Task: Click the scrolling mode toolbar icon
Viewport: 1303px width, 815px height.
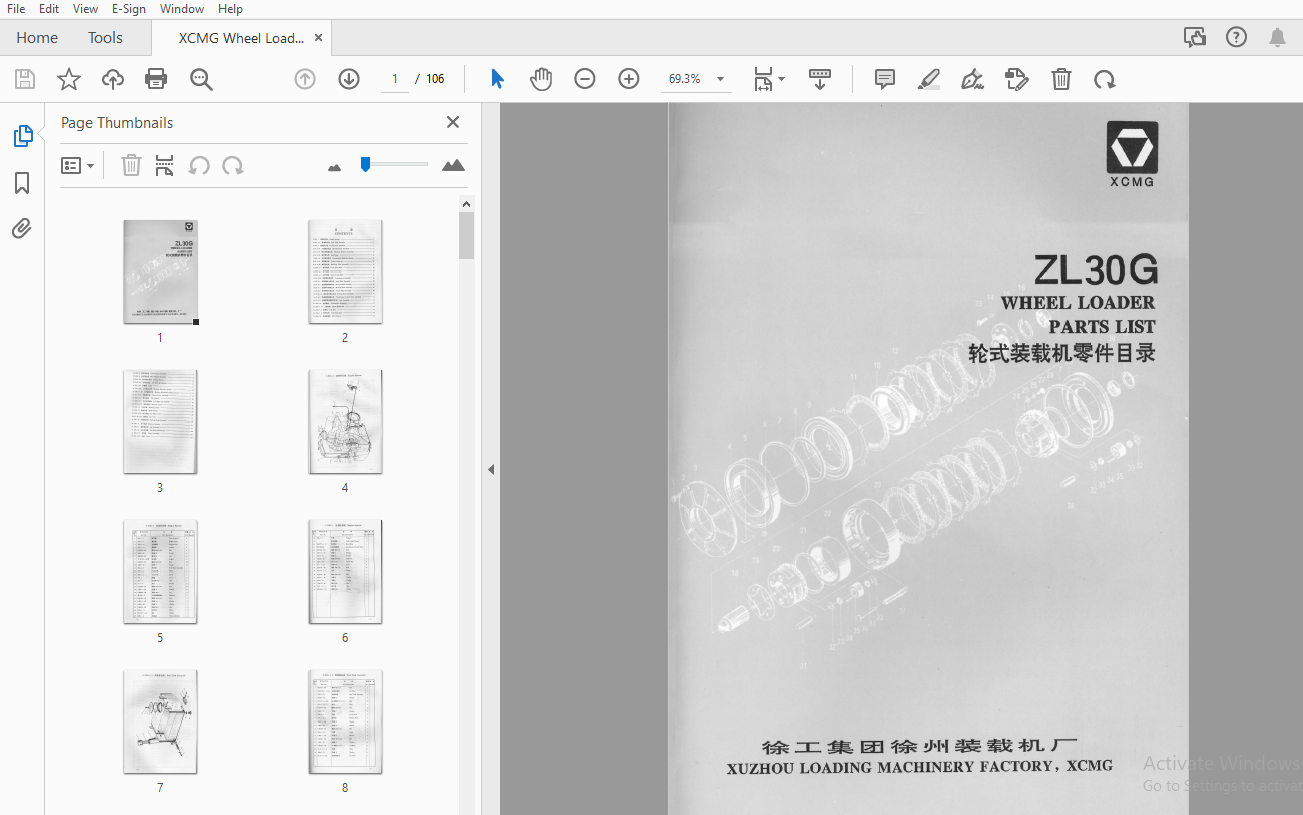Action: 820,79
